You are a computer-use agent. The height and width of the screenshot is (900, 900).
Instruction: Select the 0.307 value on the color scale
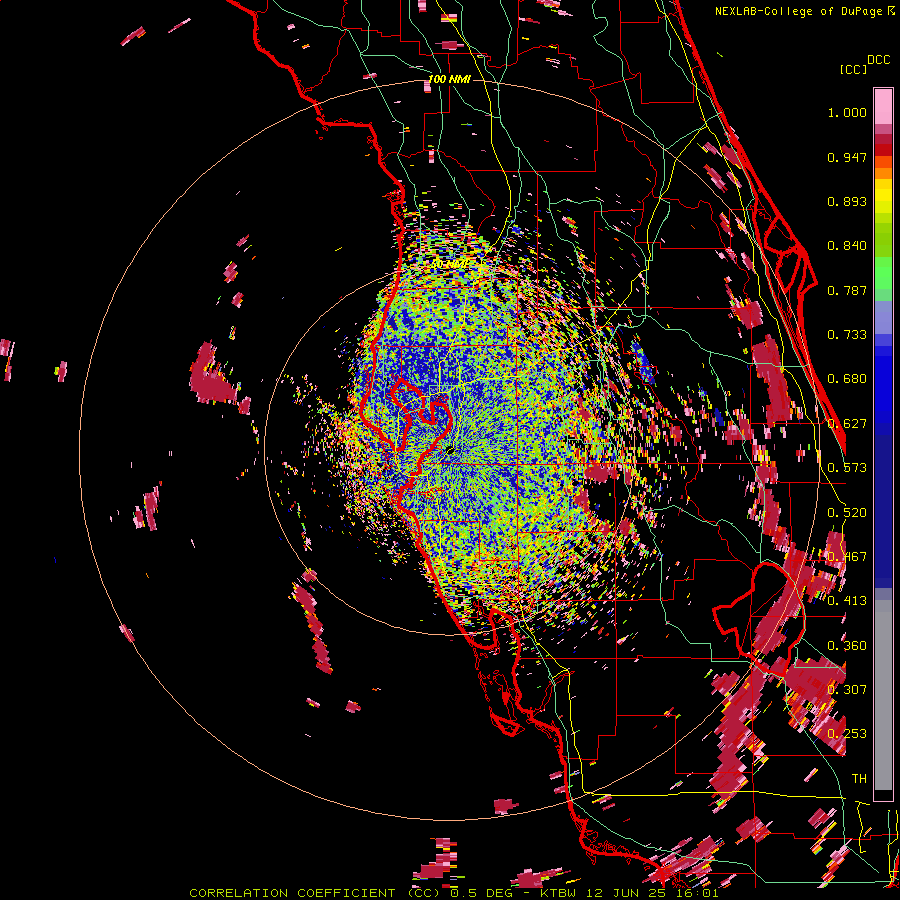tap(847, 690)
